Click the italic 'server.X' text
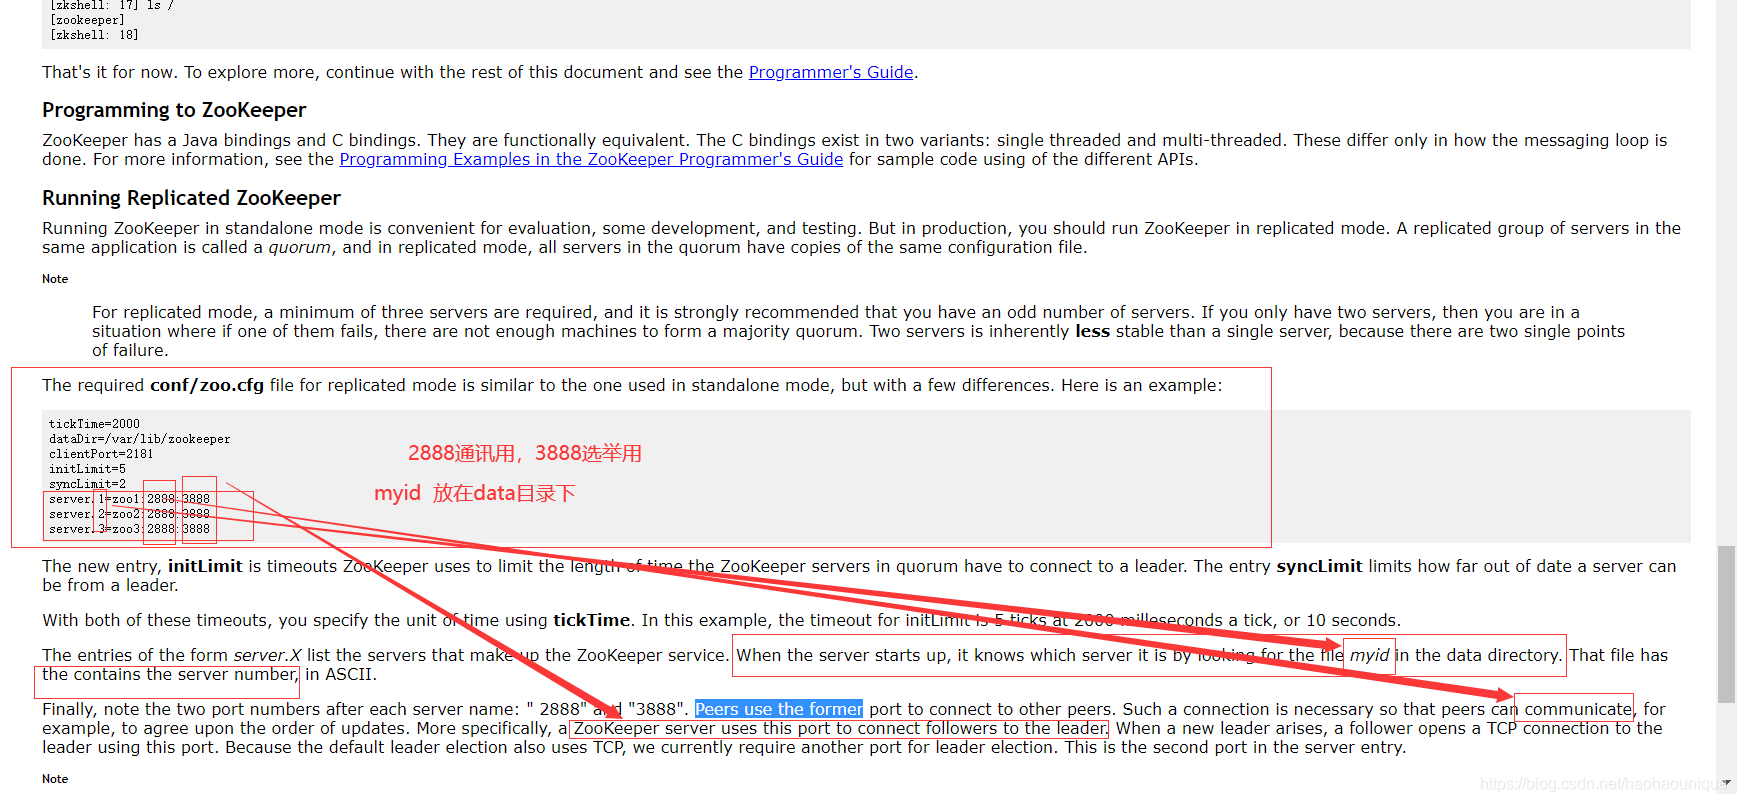This screenshot has height=802, width=1737. [x=267, y=655]
